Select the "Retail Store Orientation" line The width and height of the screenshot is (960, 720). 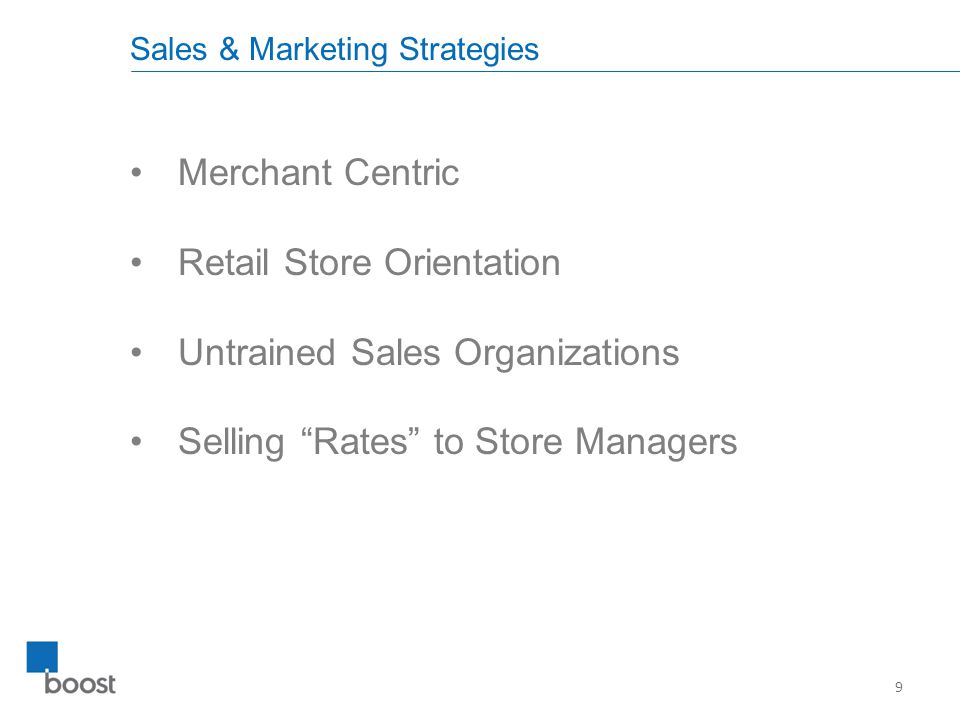pyautogui.click(x=369, y=263)
